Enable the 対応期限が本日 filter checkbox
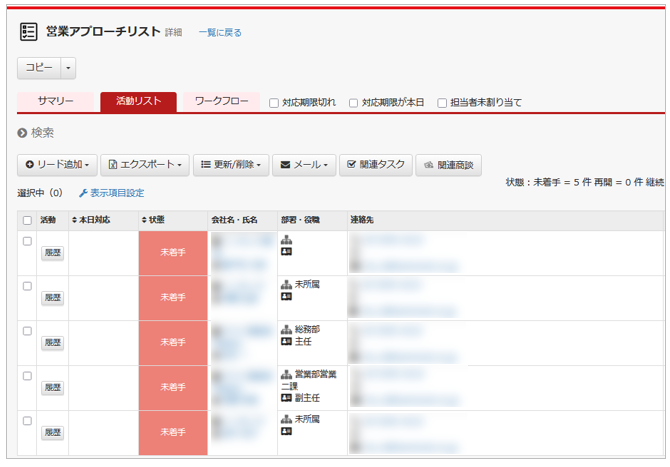The image size is (670, 467). click(x=353, y=103)
